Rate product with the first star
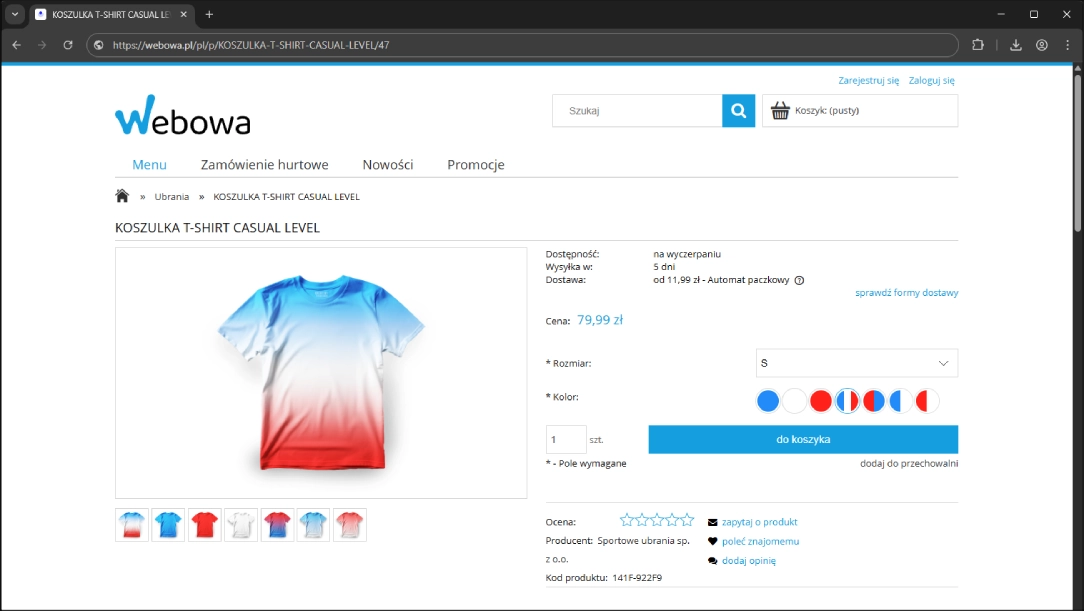This screenshot has width=1084, height=611. pyautogui.click(x=627, y=520)
